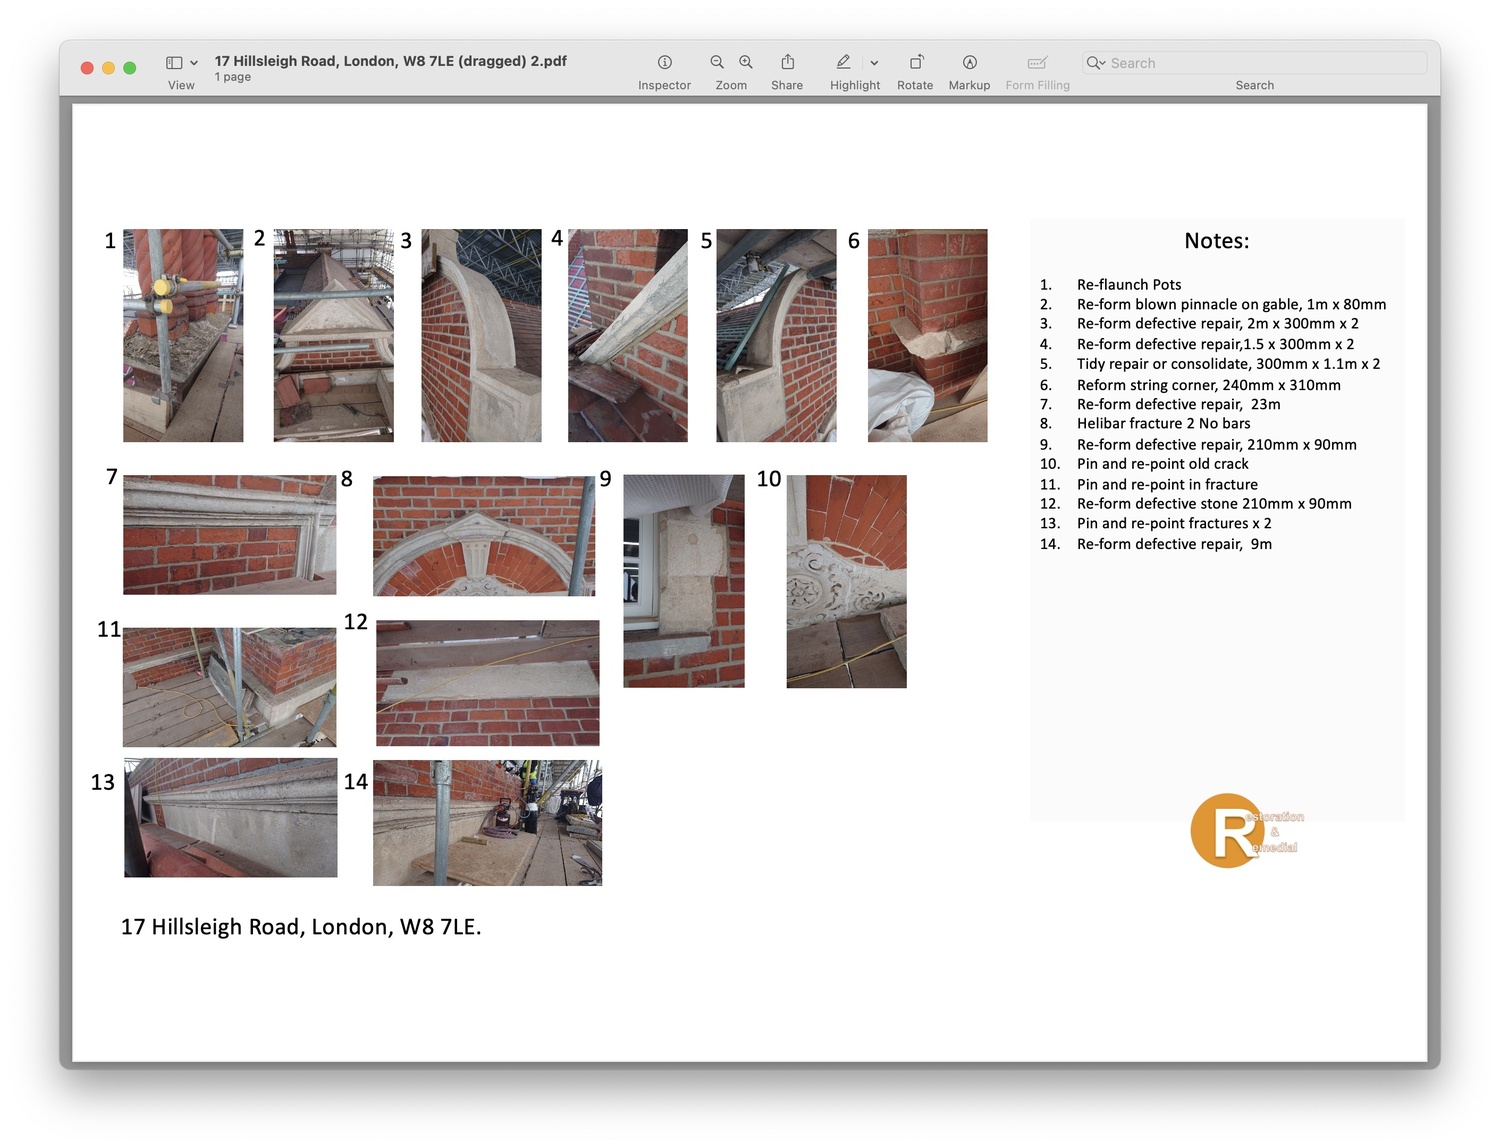Click the document title in title bar
The image size is (1500, 1148).
point(390,61)
